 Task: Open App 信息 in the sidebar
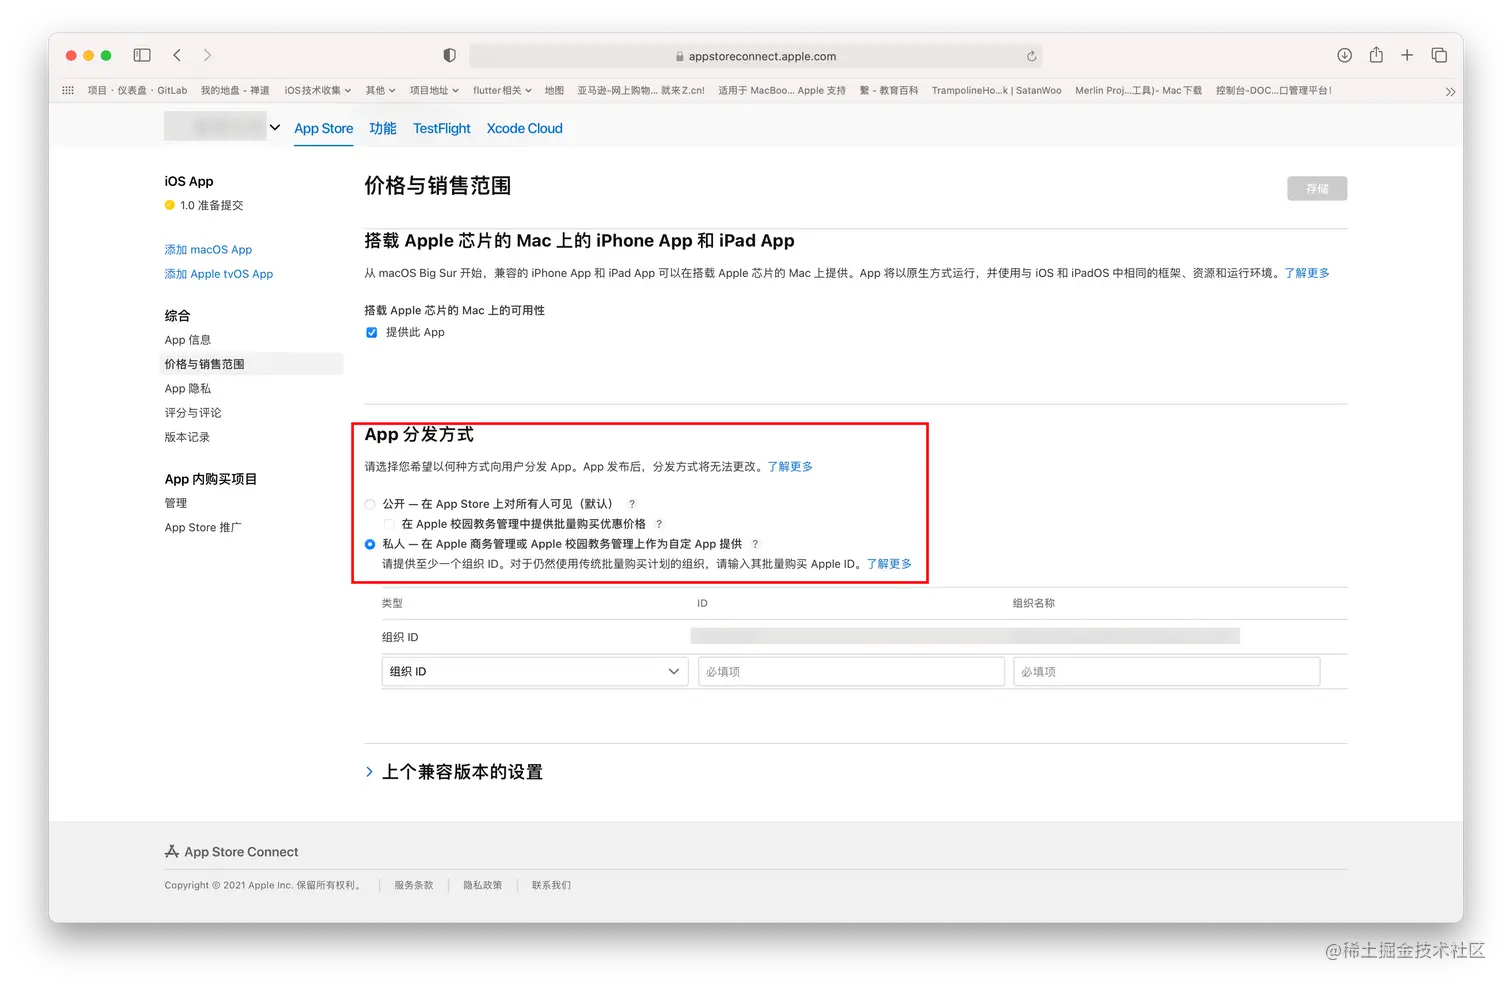tap(188, 340)
